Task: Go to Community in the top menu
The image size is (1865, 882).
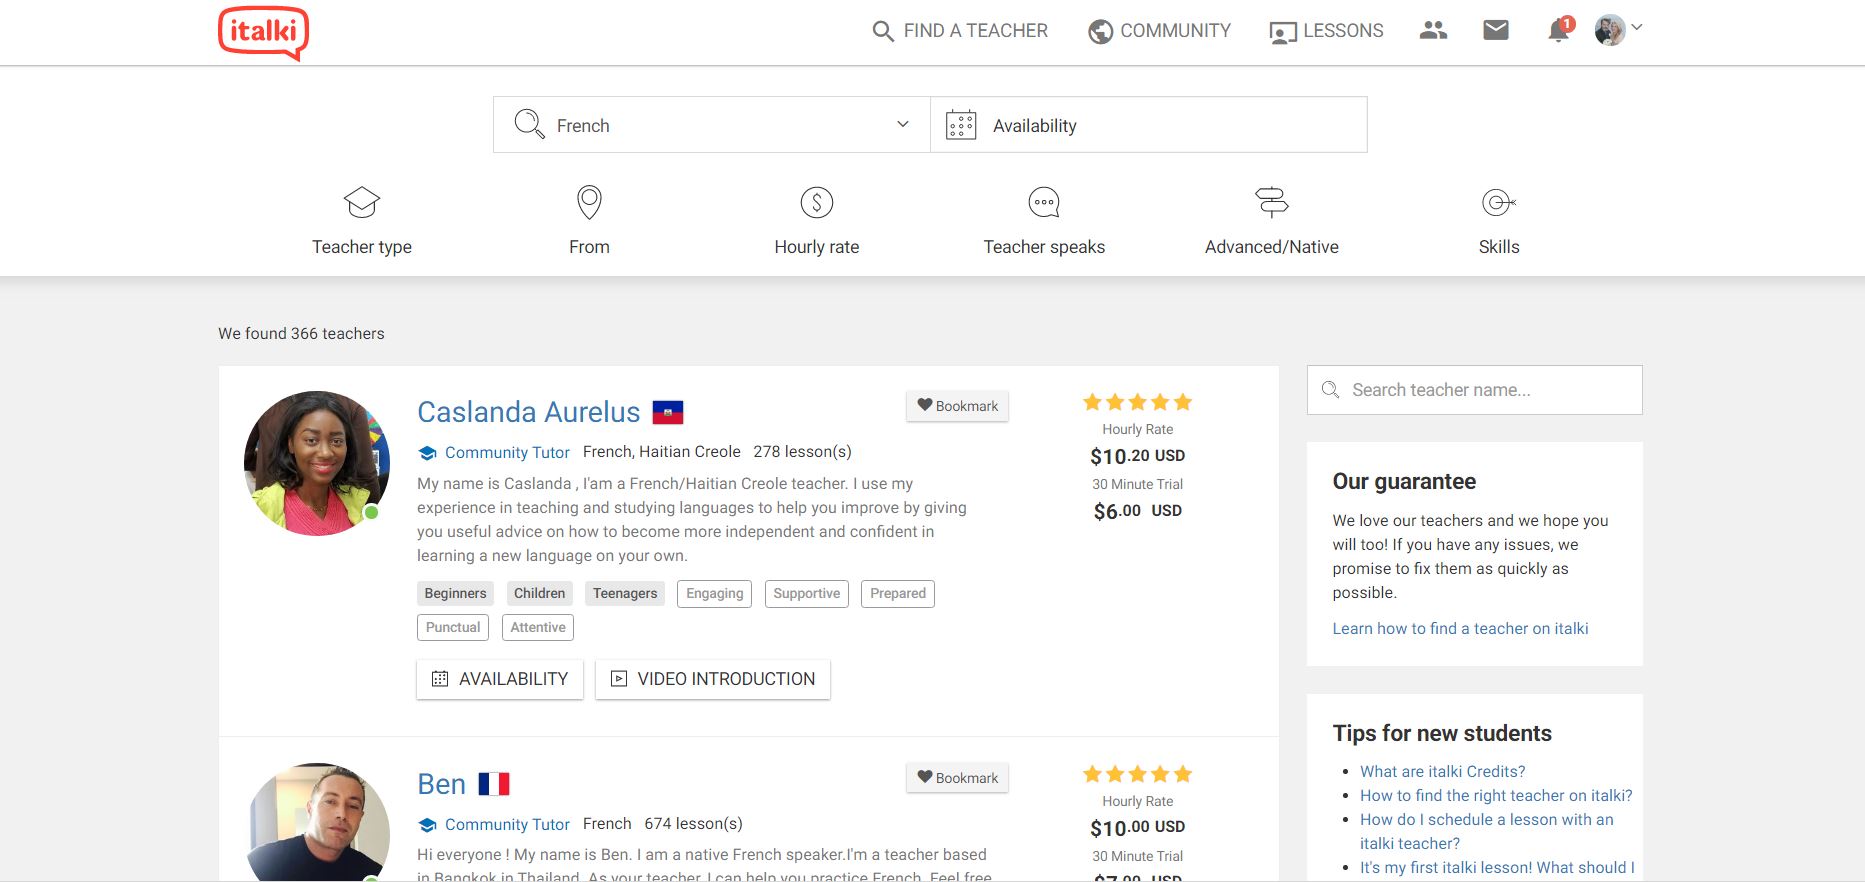Action: (1160, 31)
